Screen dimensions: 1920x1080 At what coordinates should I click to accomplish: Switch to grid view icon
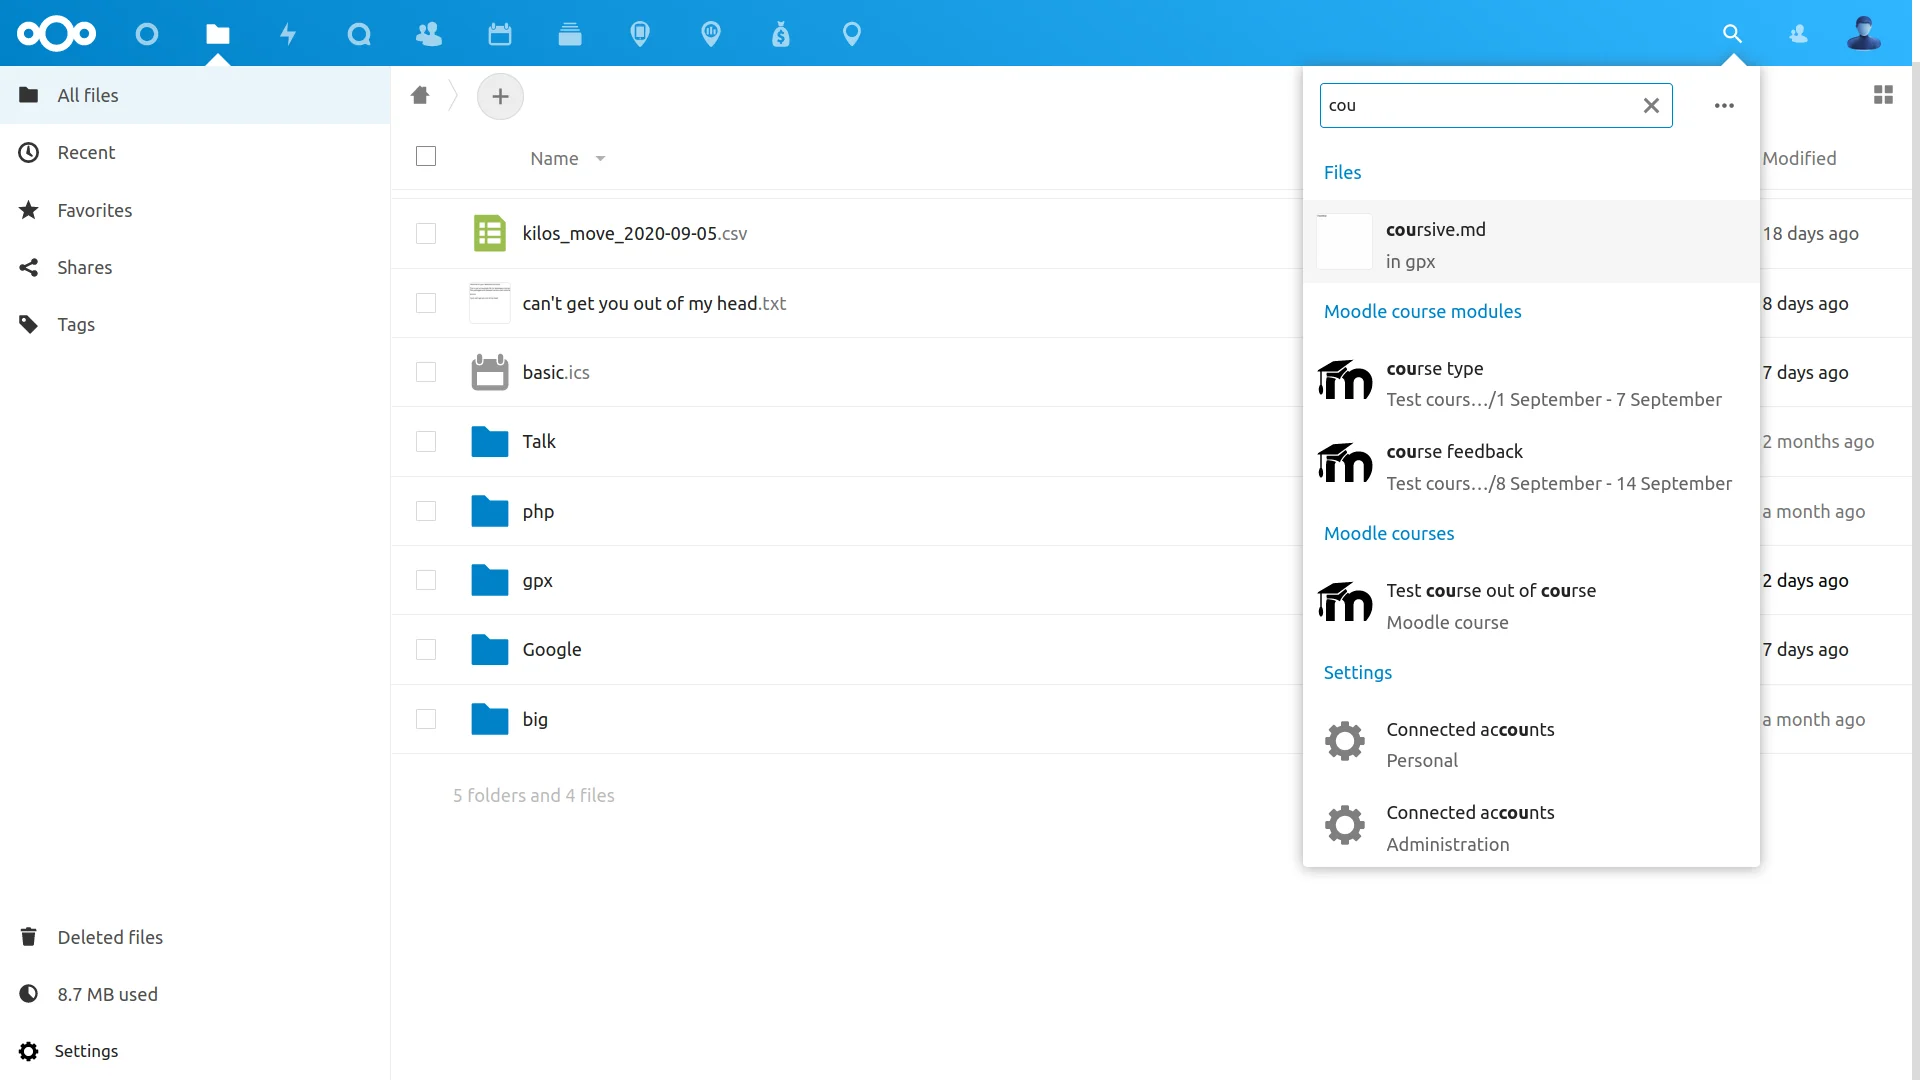(x=1883, y=95)
